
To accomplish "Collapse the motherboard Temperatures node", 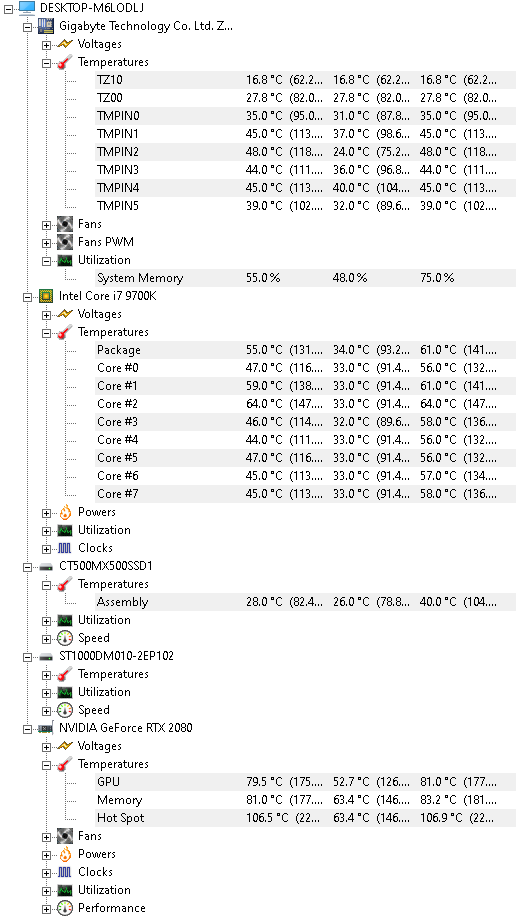I will click(x=46, y=63).
